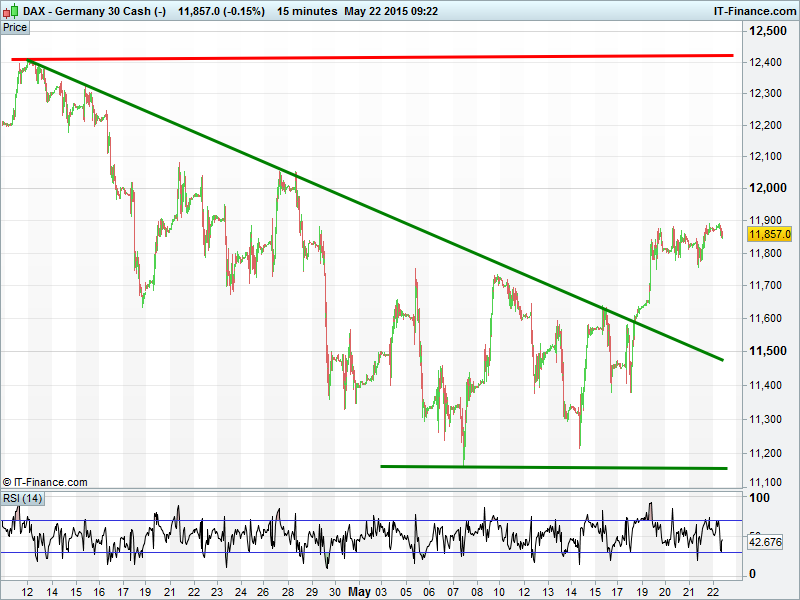Click the IT-Finance.com link at top right
The image size is (800, 600).
pos(754,10)
